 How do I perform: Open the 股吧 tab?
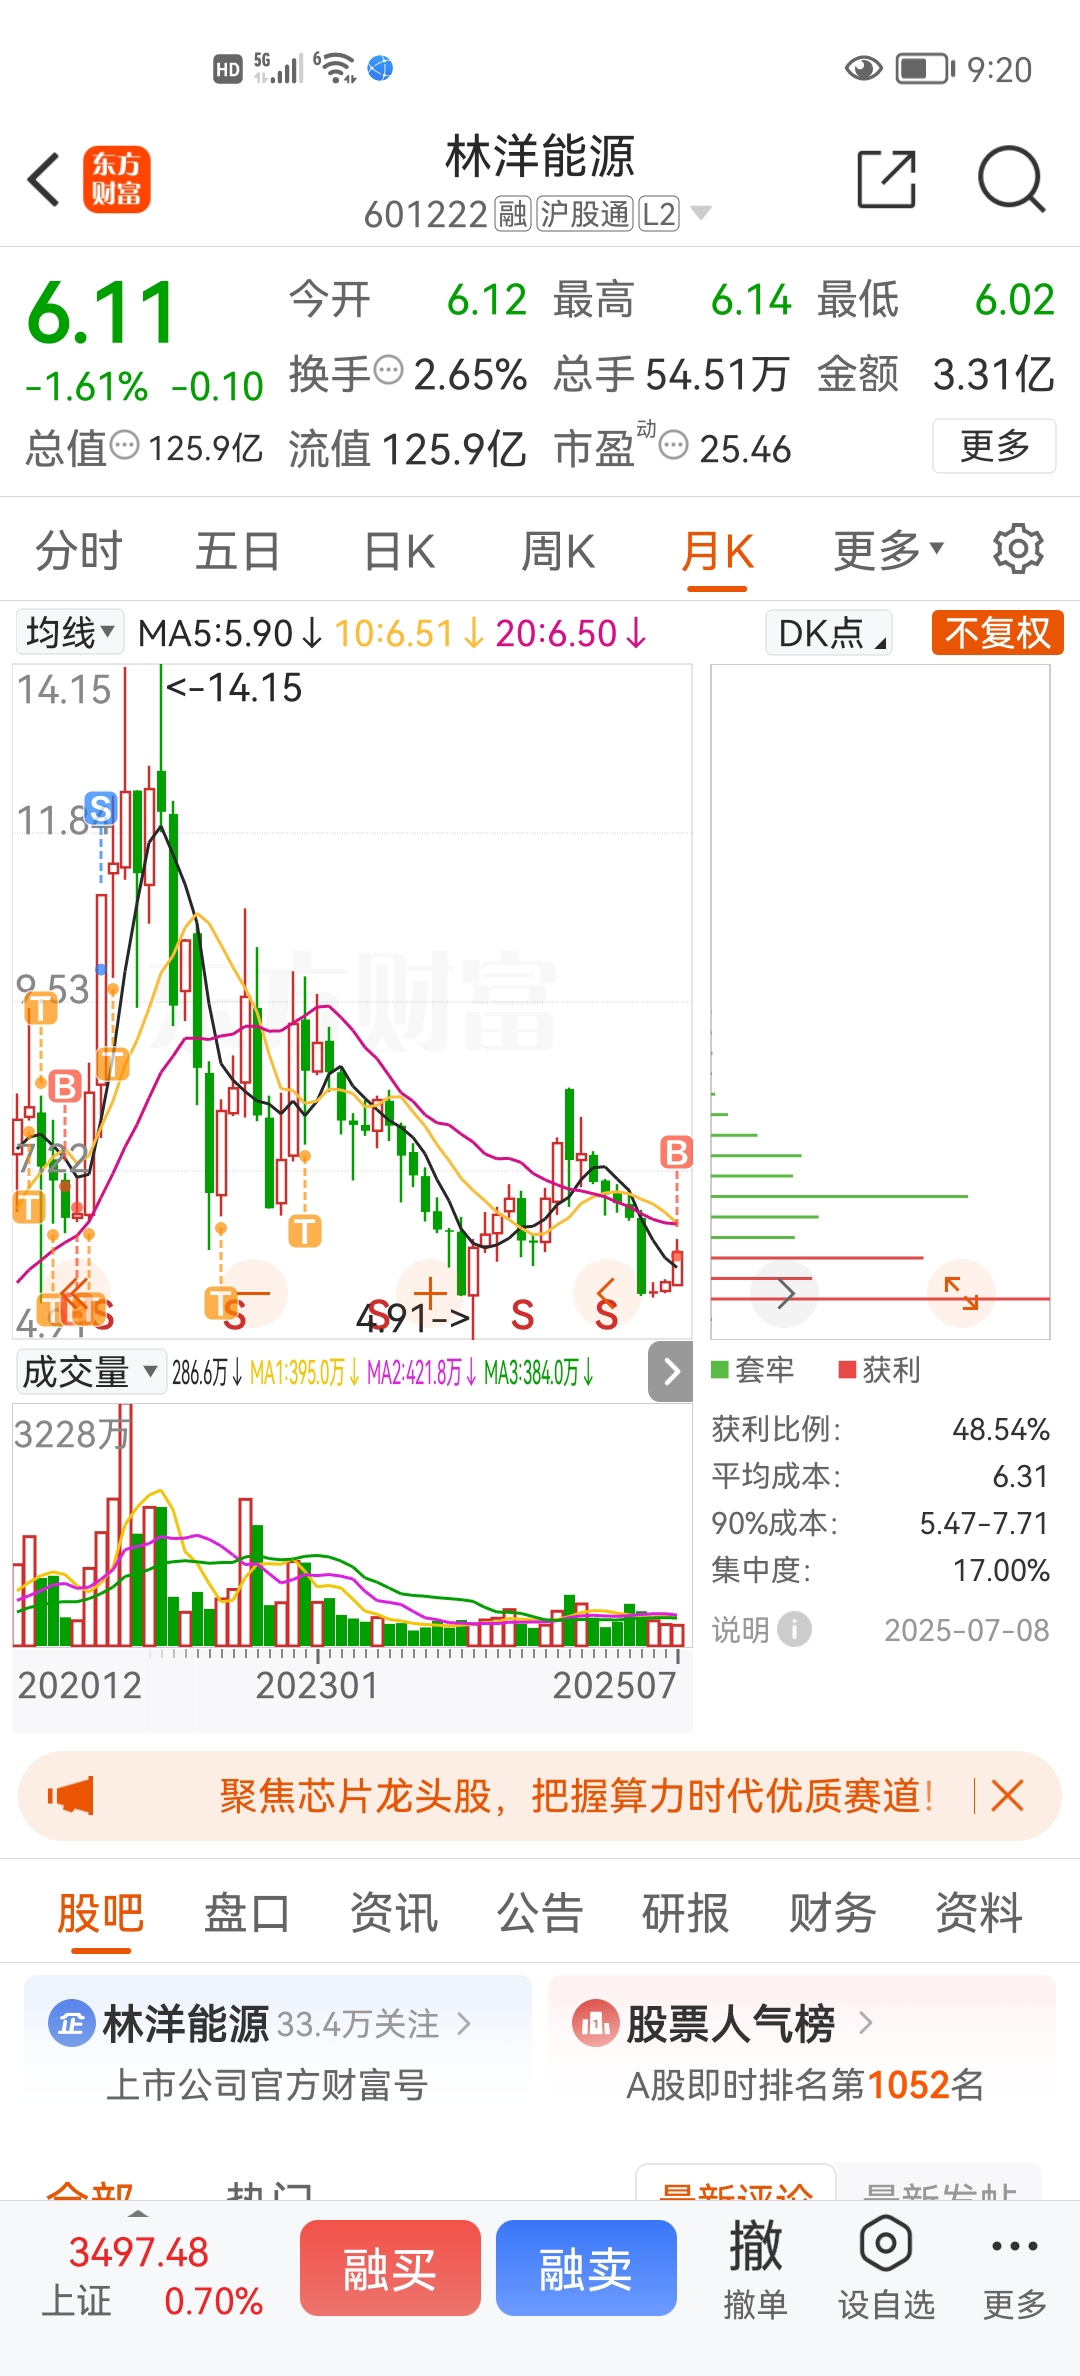tap(100, 1913)
